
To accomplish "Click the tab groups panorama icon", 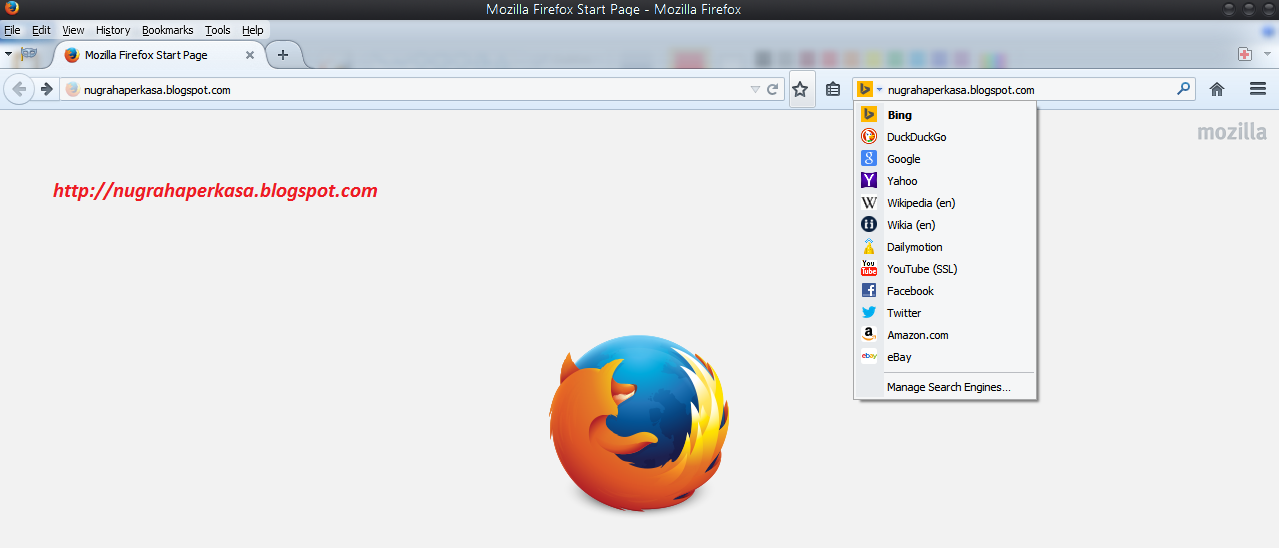I will [28, 53].
